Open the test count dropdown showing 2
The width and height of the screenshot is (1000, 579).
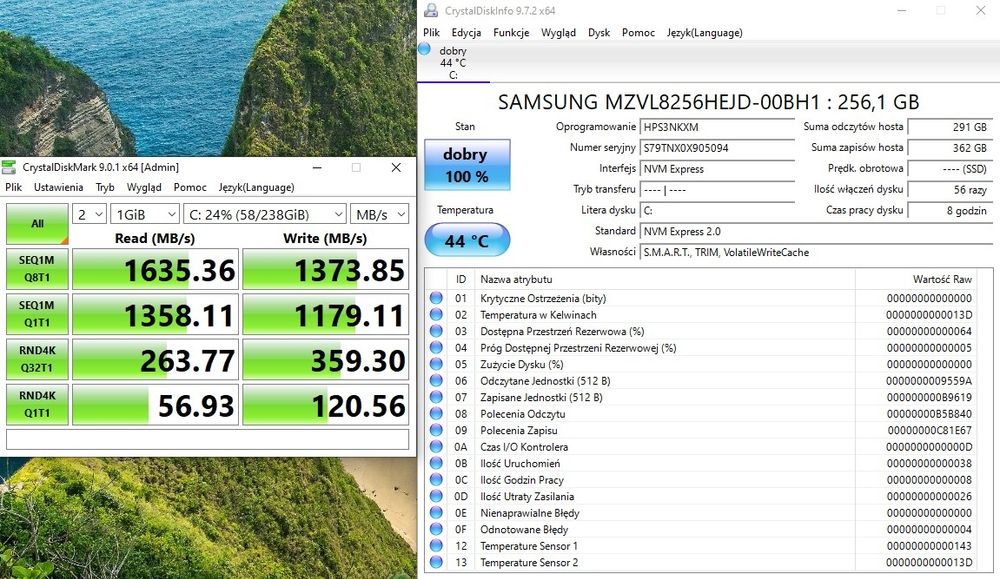89,214
